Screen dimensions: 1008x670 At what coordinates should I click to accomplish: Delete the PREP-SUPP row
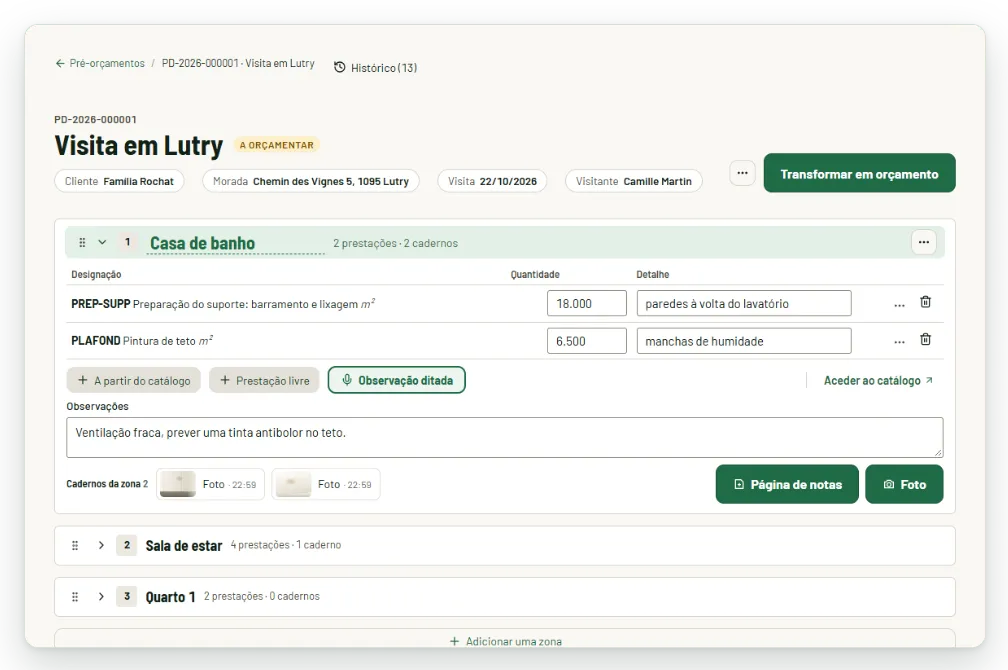tap(926, 302)
